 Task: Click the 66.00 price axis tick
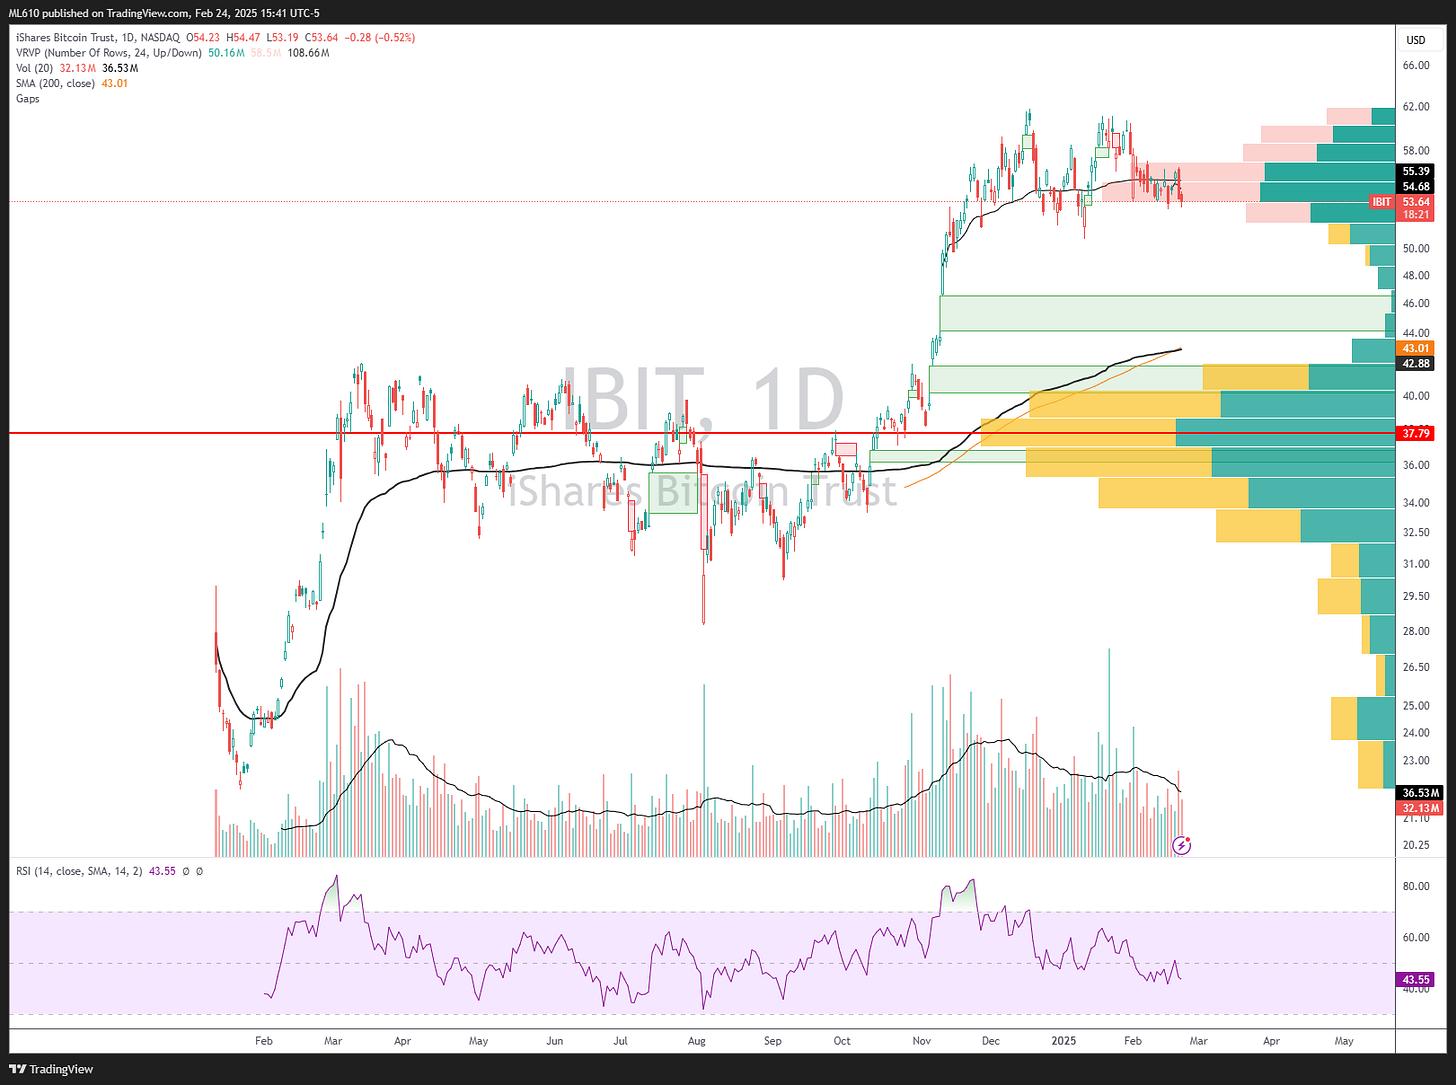pos(1415,66)
